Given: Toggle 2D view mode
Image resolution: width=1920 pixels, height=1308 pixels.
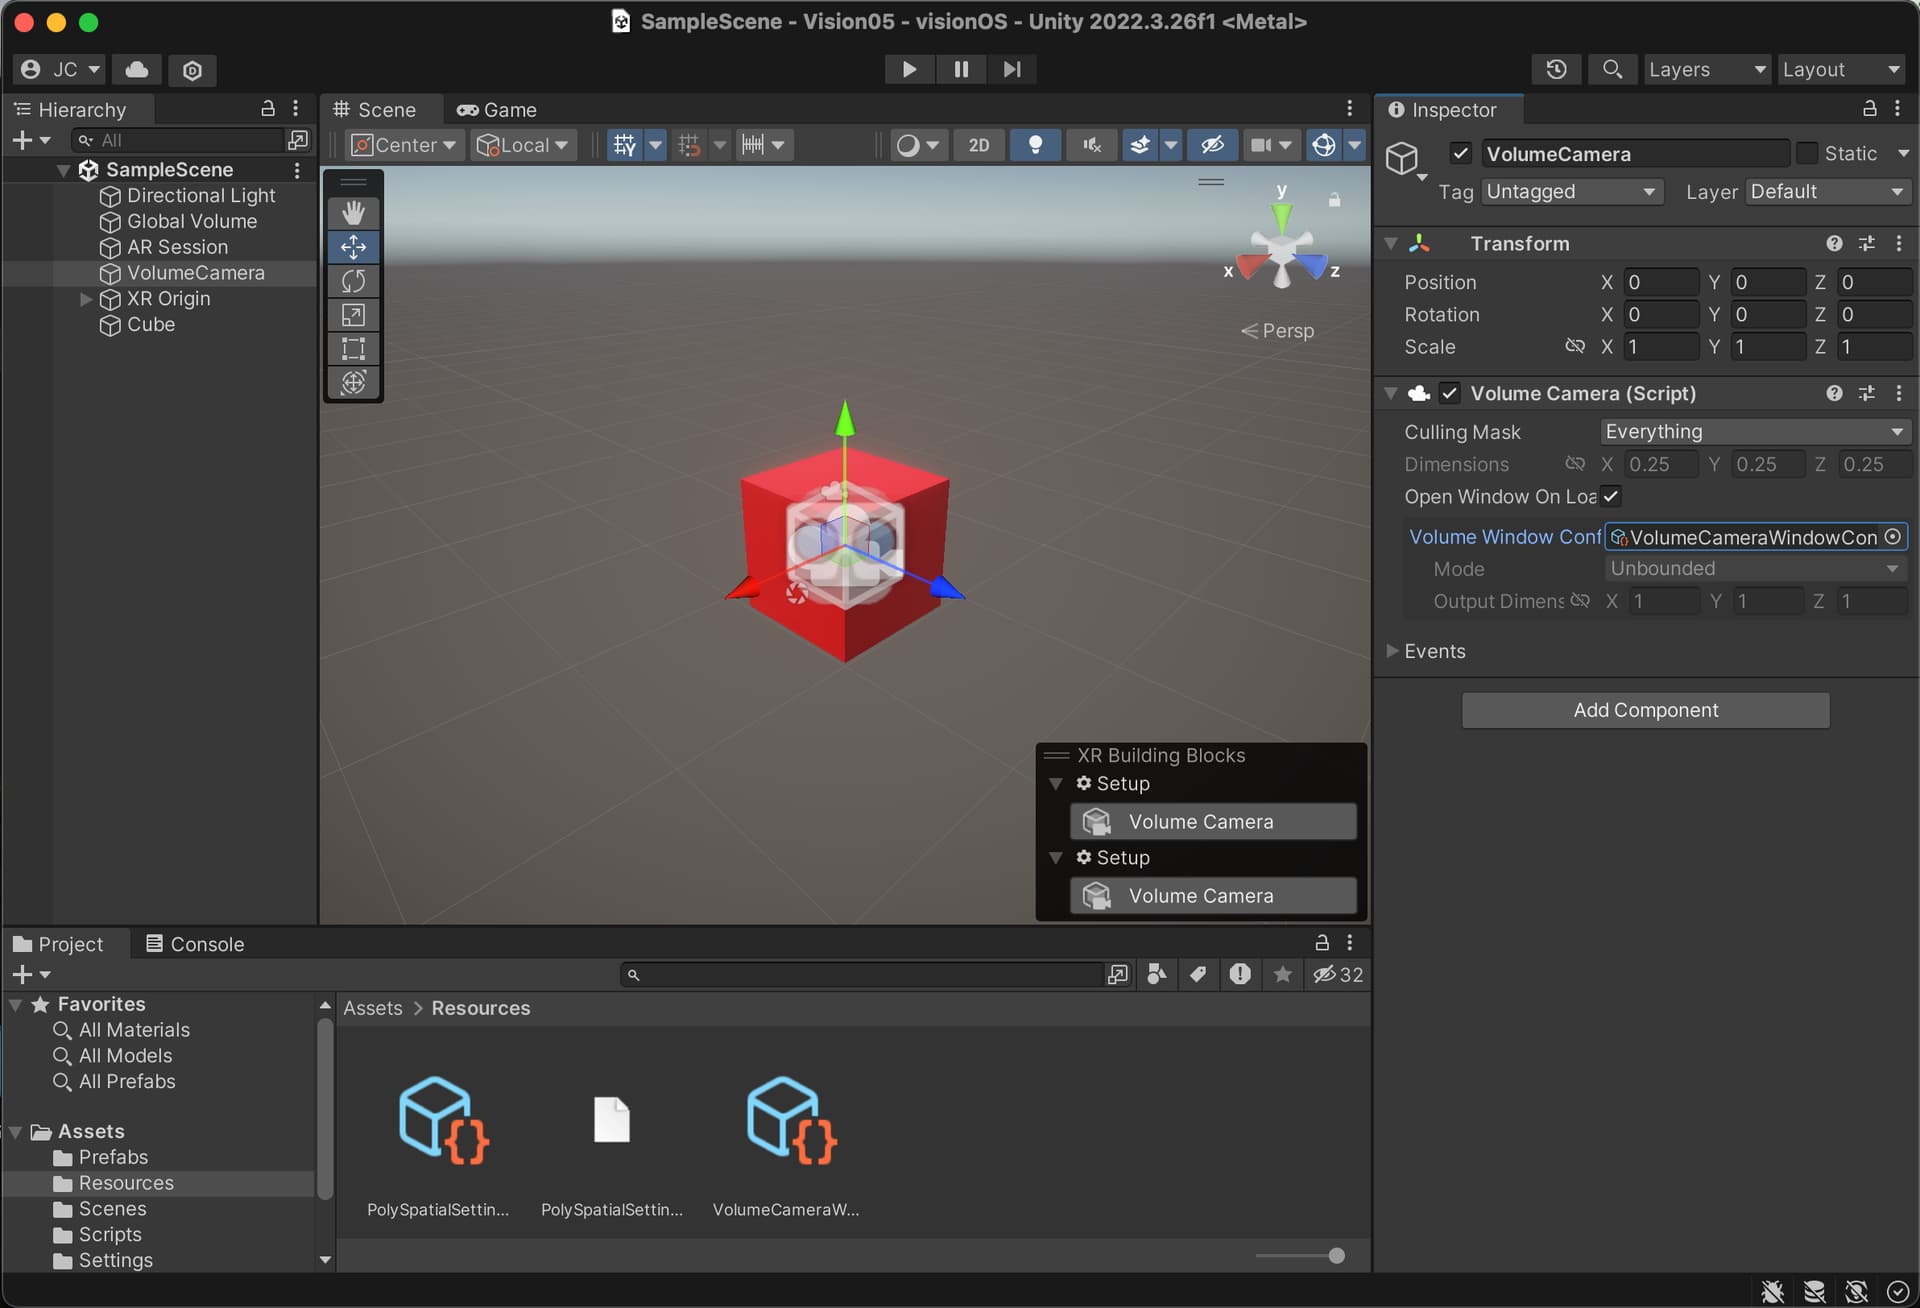Looking at the screenshot, I should [978, 145].
